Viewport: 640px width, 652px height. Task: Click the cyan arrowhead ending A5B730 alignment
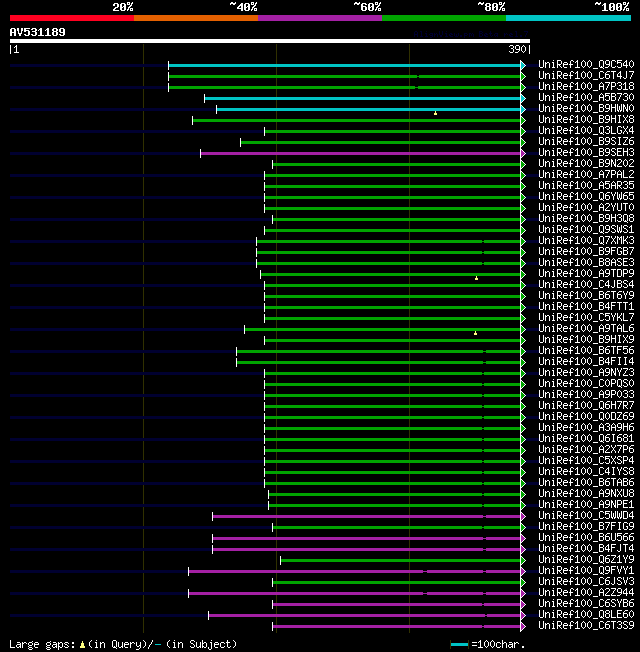click(523, 99)
